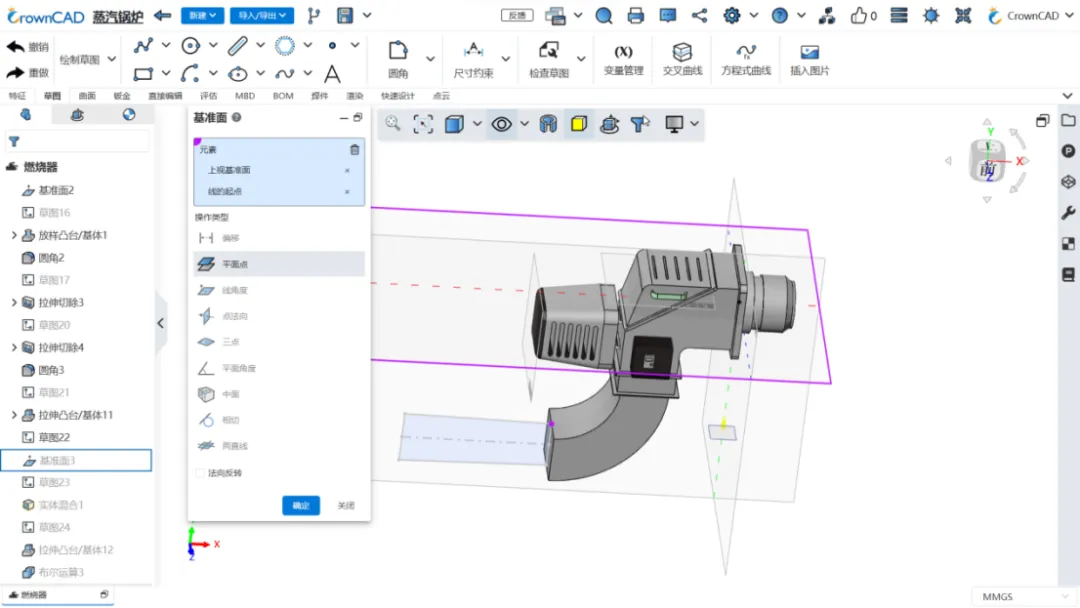Click the selection filter funnel icon
The height and width of the screenshot is (608, 1080).
640,124
